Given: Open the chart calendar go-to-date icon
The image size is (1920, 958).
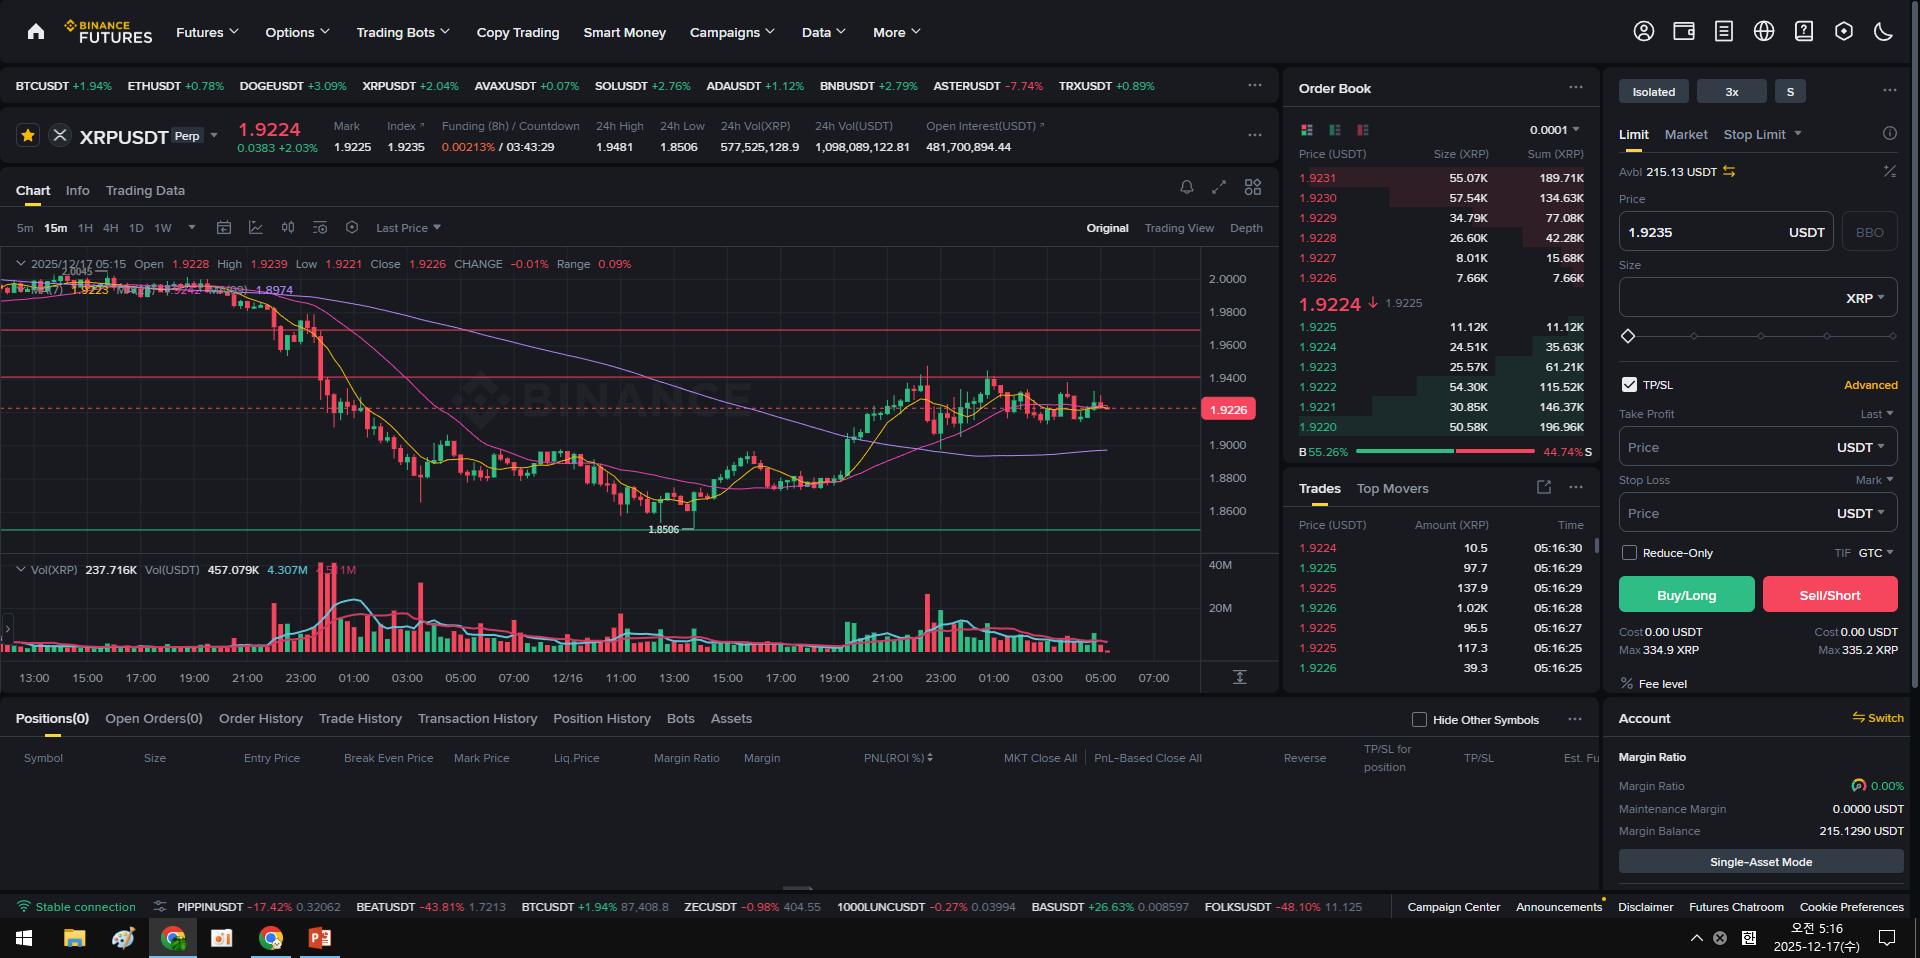Looking at the screenshot, I should (224, 228).
